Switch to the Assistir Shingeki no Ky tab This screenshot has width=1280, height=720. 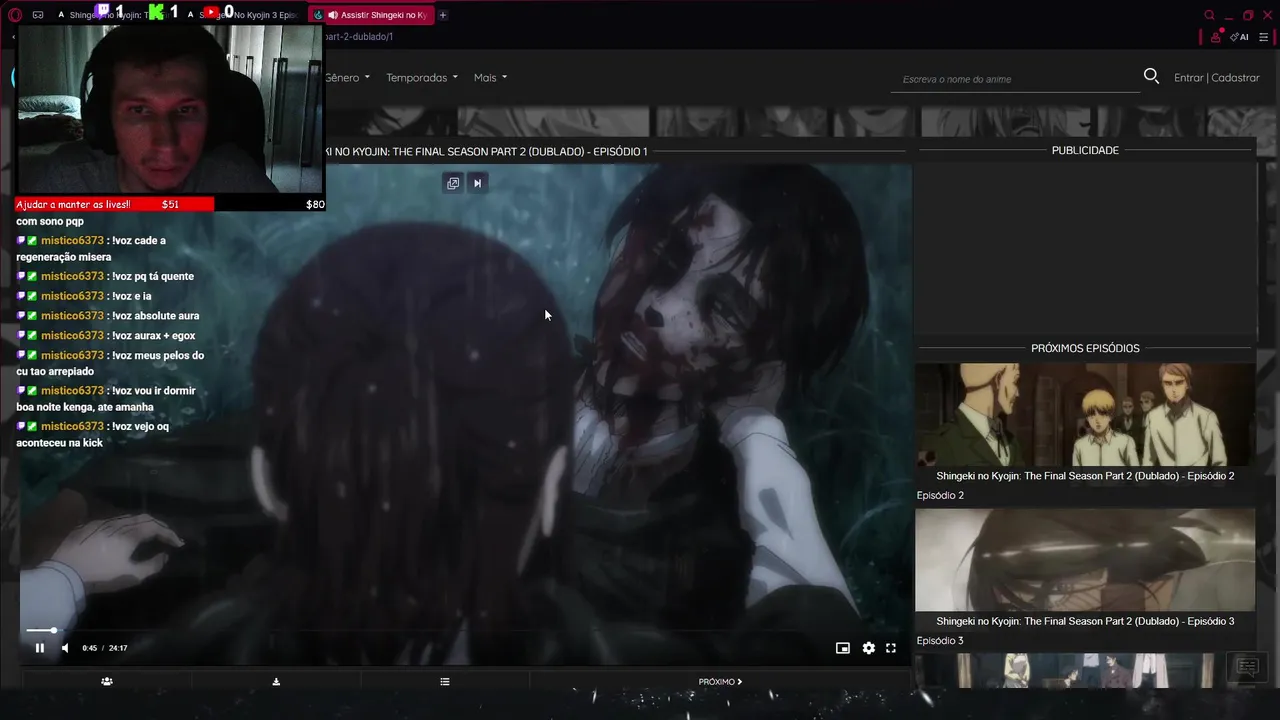[x=371, y=15]
